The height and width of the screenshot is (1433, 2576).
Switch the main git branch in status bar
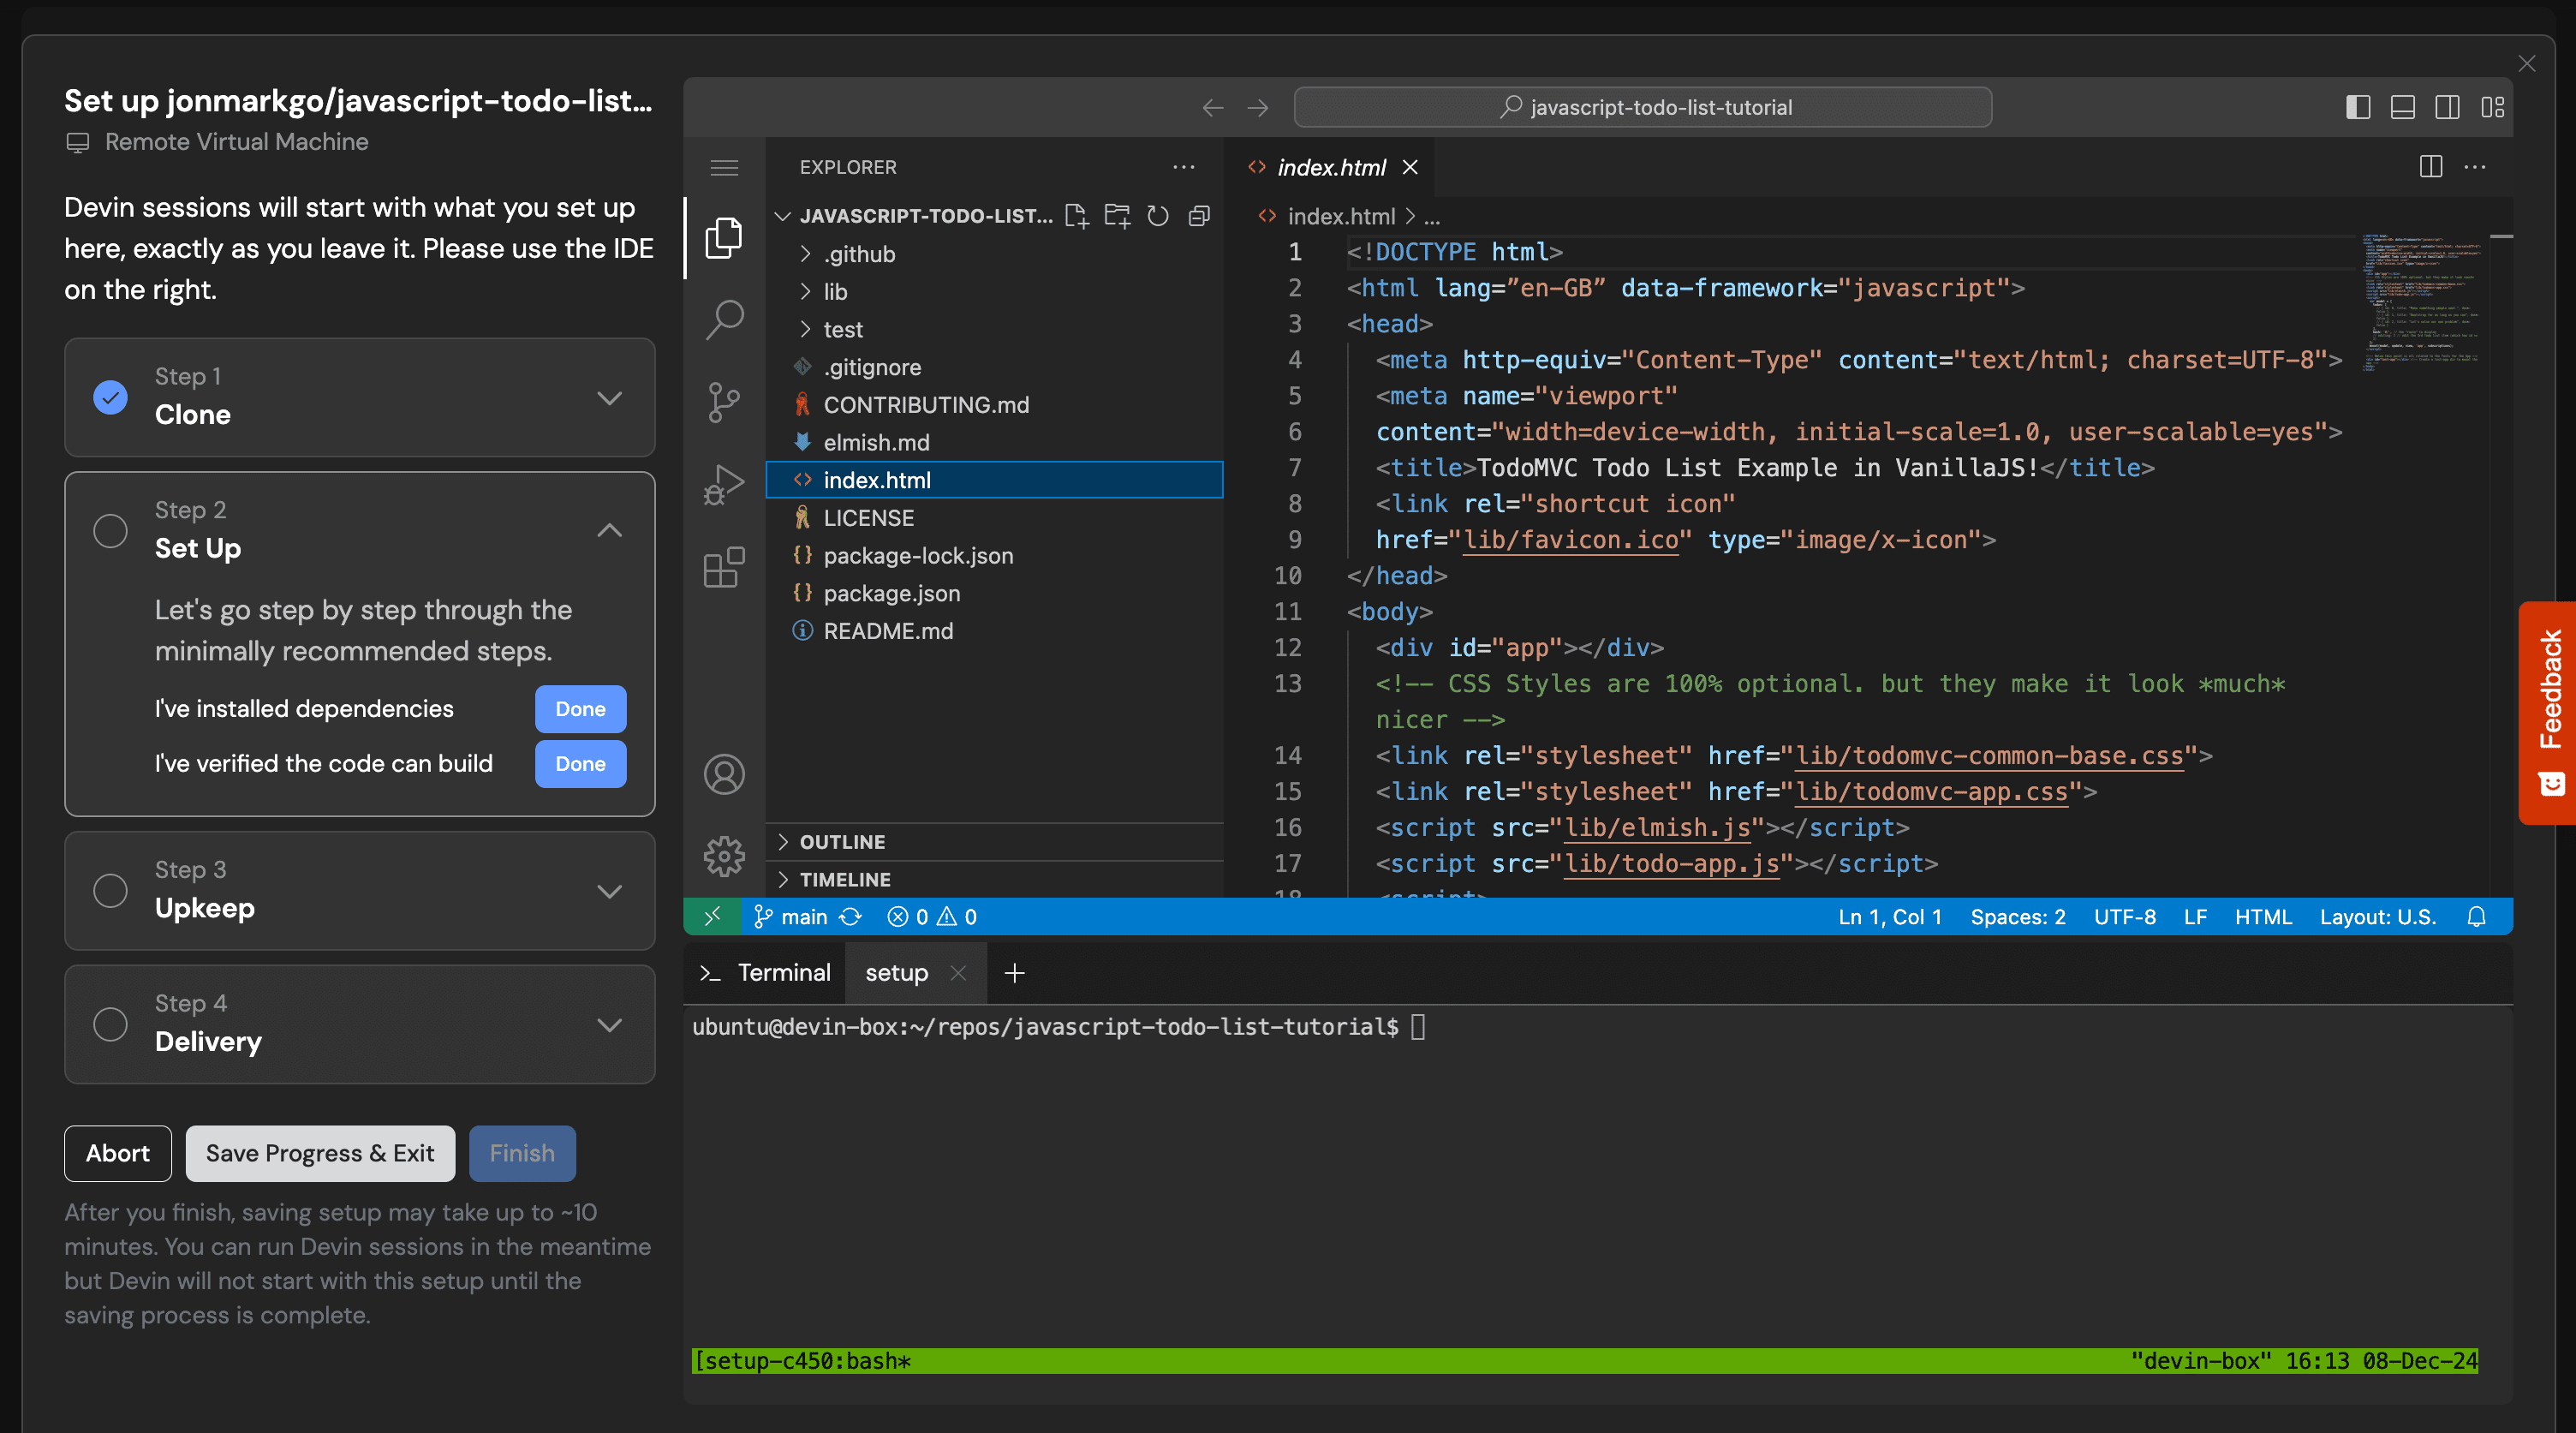[x=790, y=917]
